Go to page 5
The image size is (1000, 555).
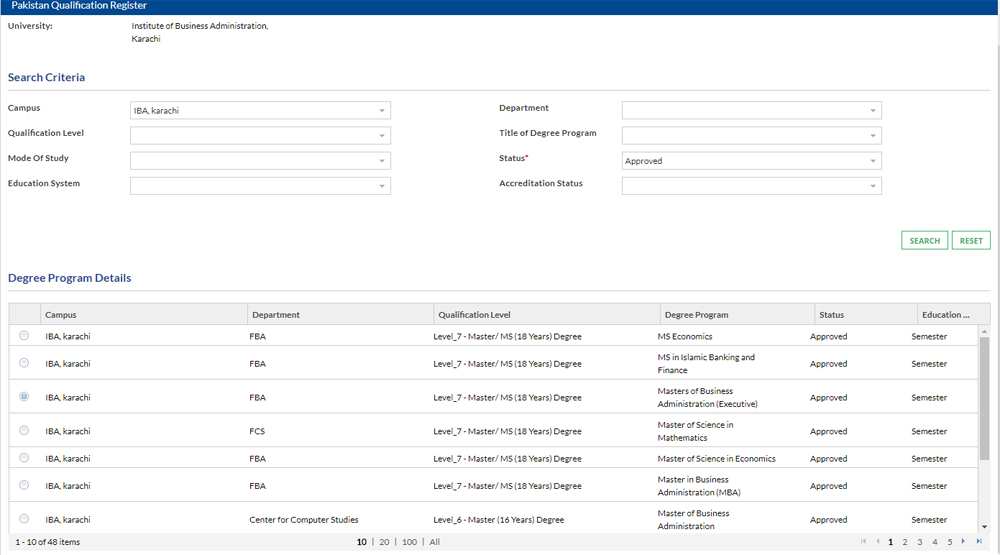950,542
